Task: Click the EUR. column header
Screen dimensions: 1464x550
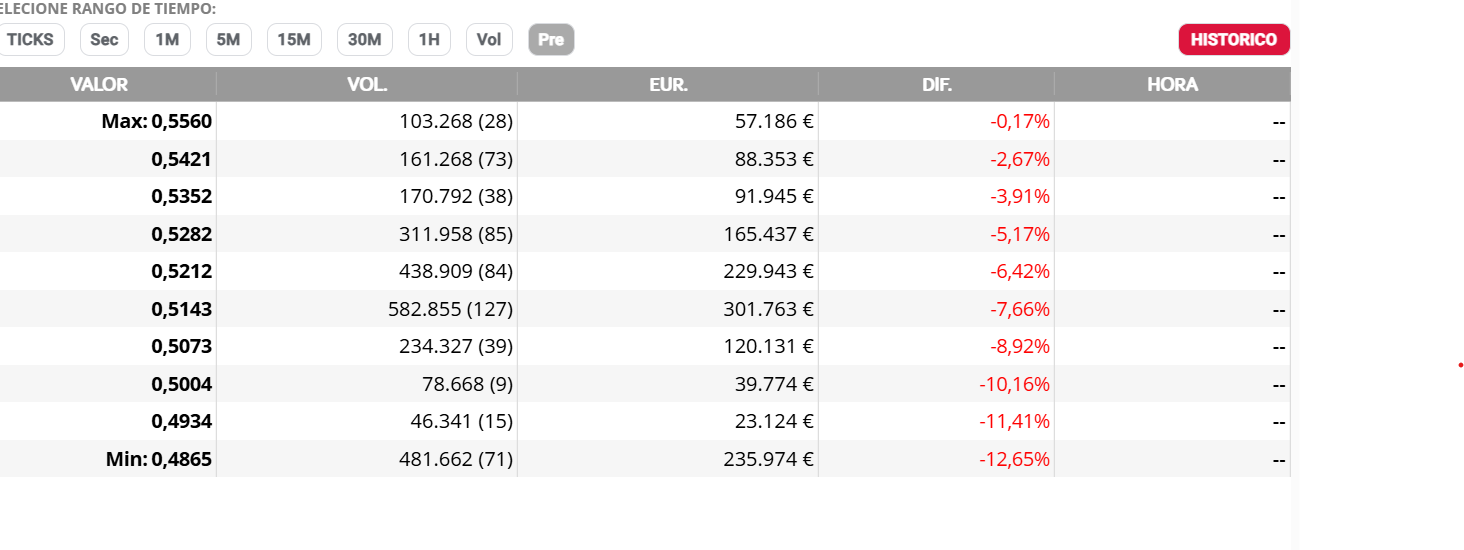Action: pyautogui.click(x=668, y=85)
